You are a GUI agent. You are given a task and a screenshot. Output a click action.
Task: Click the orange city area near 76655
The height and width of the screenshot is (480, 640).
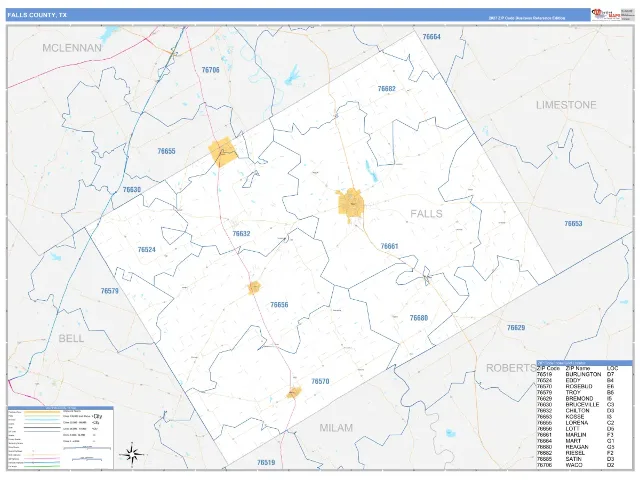click(x=222, y=152)
